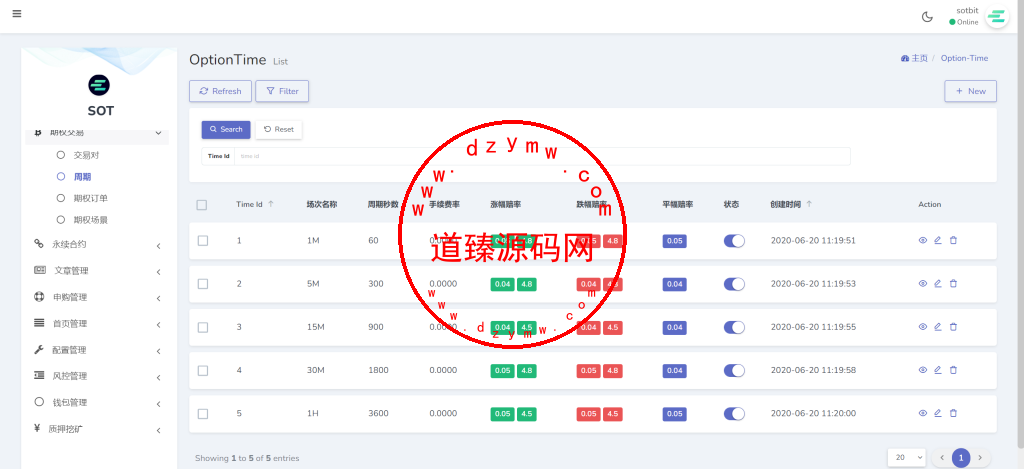
Task: Sort by Time Id arrow
Action: click(x=271, y=204)
